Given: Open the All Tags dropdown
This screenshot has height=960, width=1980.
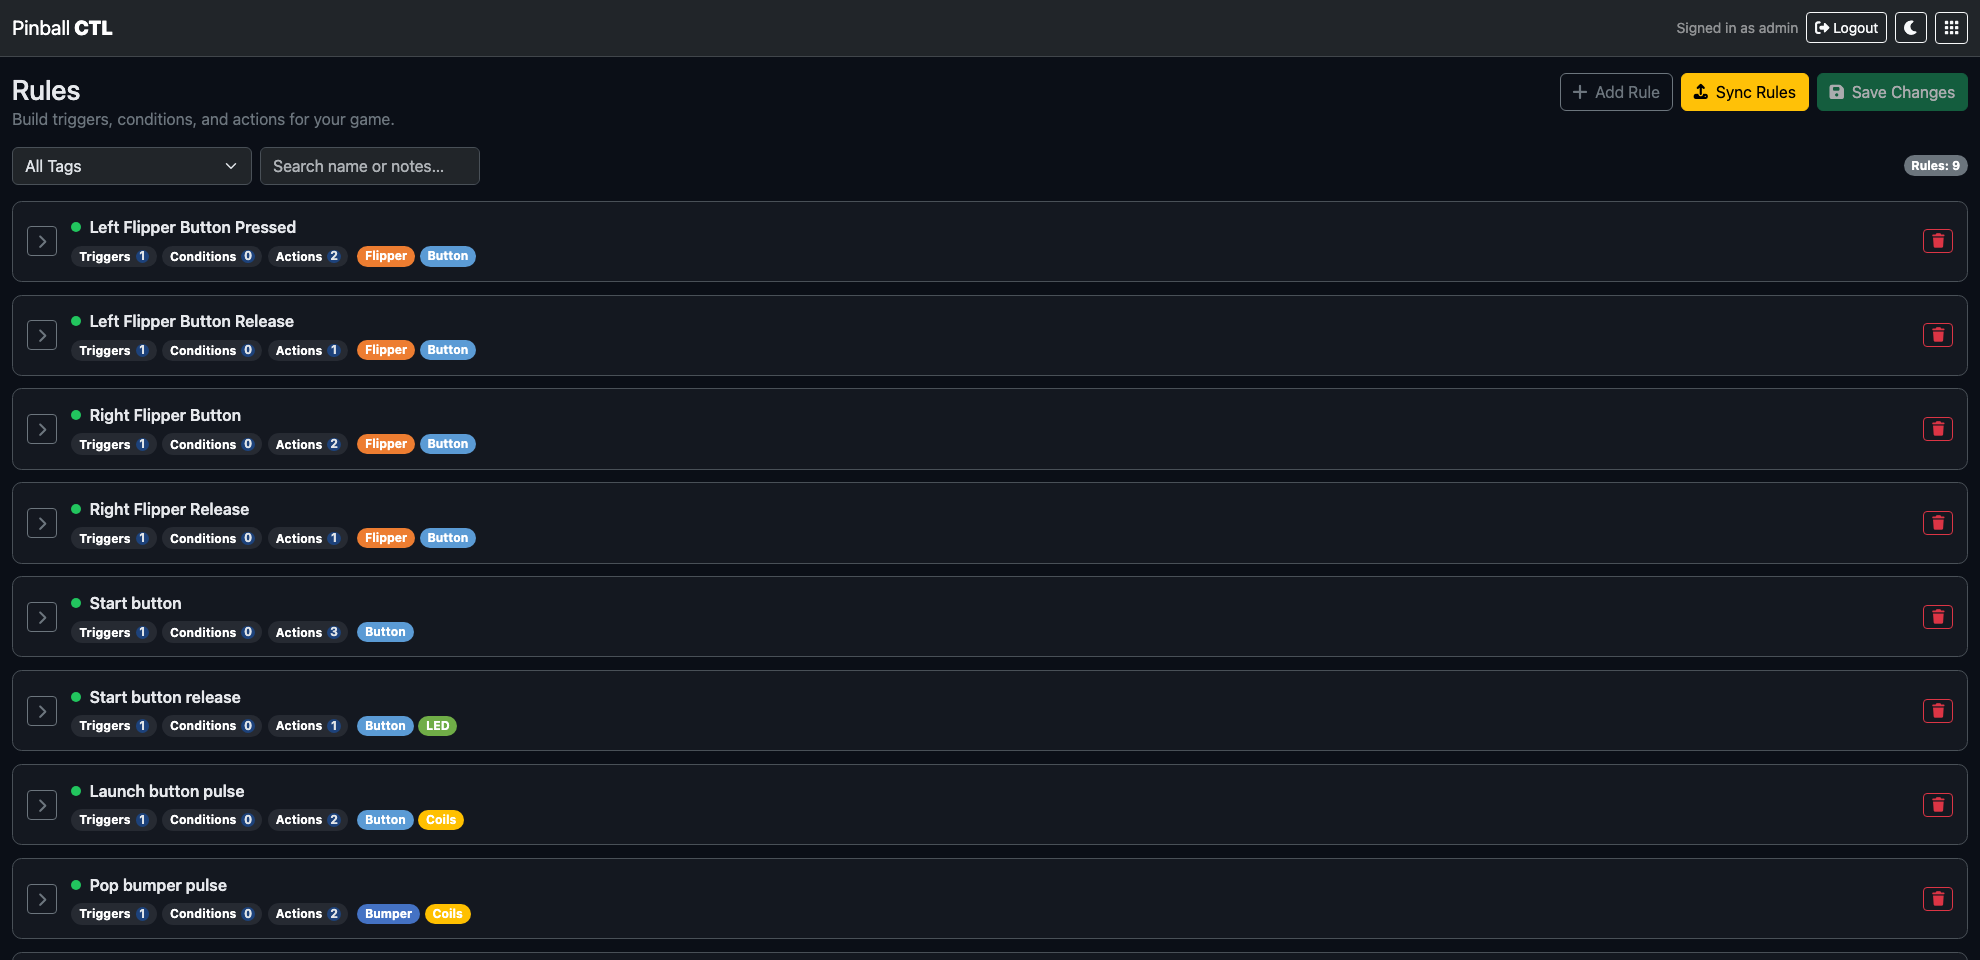Looking at the screenshot, I should point(131,166).
